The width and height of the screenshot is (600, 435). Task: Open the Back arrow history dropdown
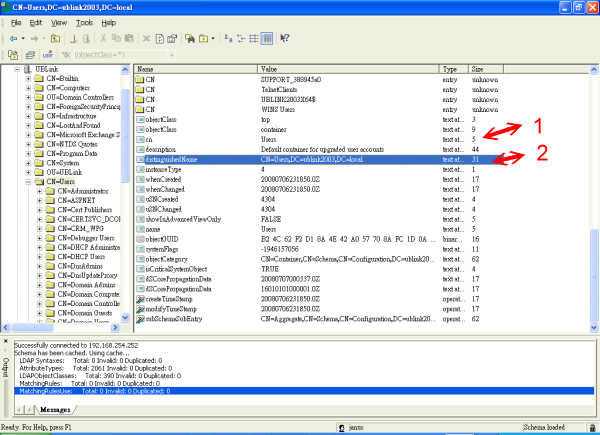[x=23, y=39]
